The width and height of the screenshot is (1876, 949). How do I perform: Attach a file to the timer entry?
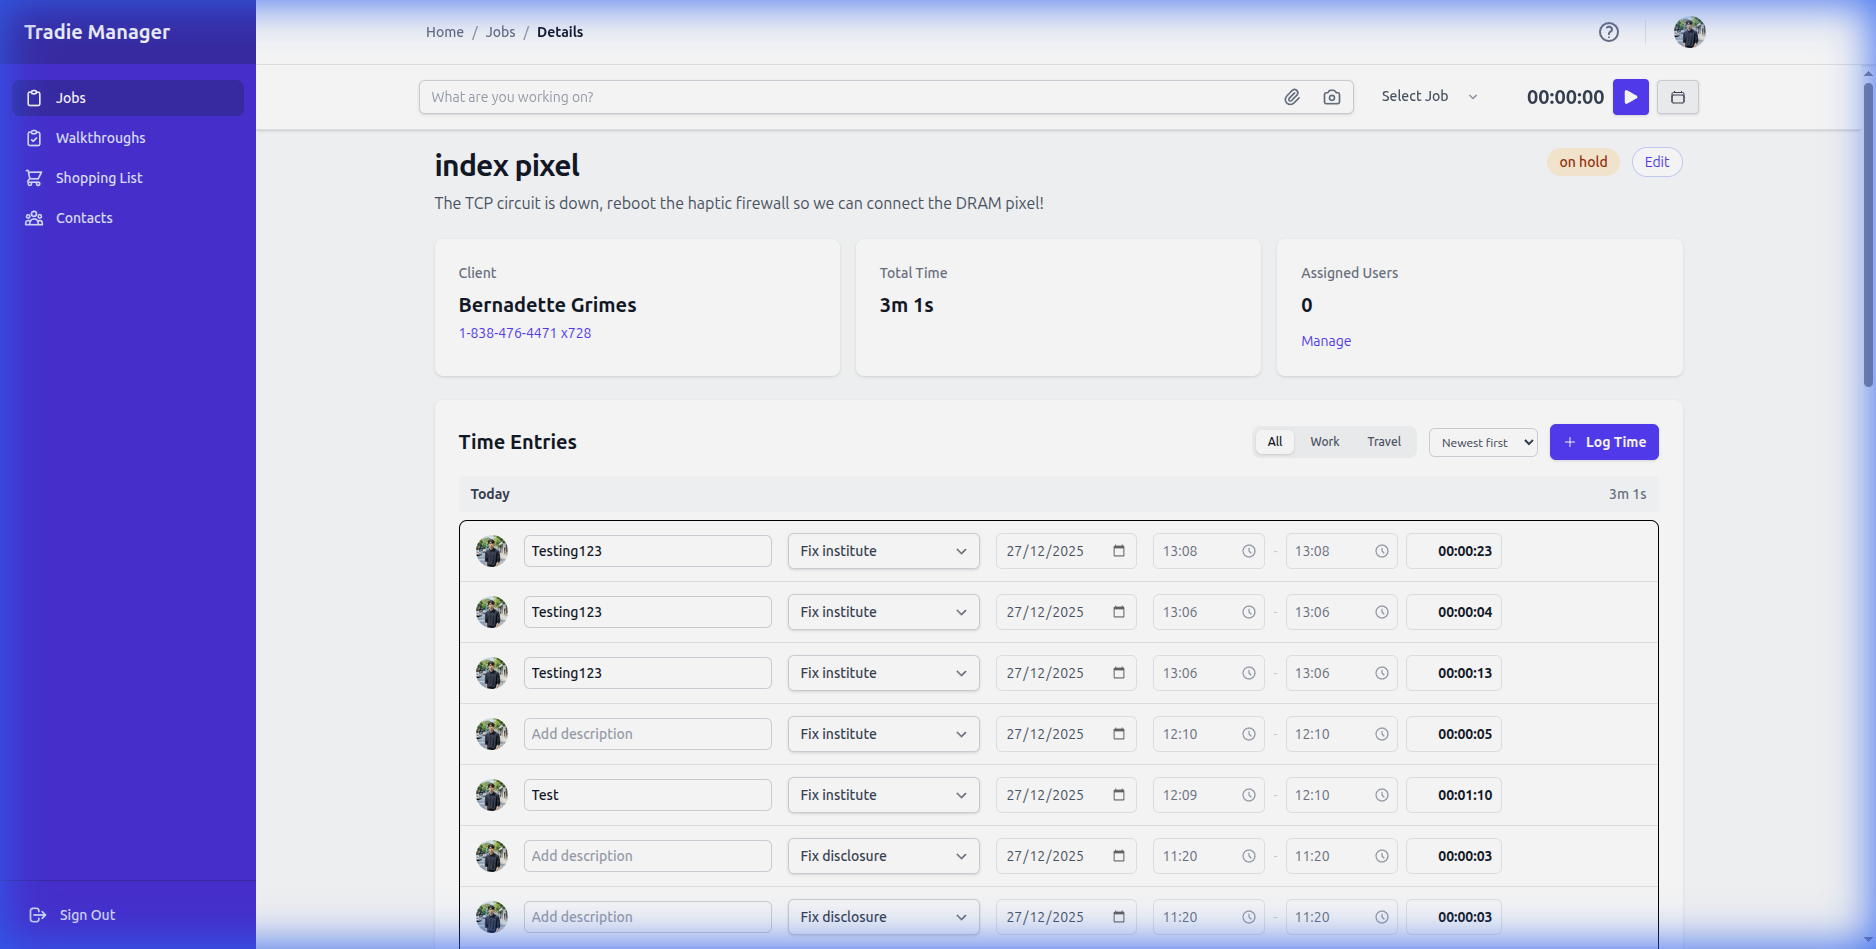point(1291,96)
